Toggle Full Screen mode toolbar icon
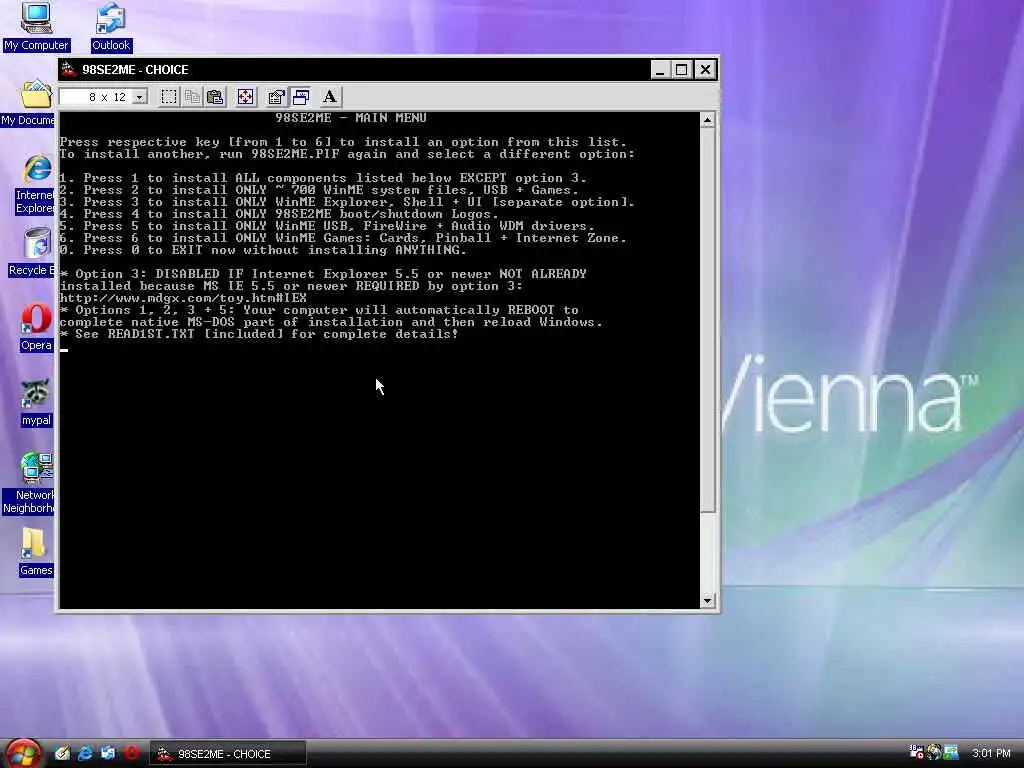Viewport: 1024px width, 768px height. (246, 97)
